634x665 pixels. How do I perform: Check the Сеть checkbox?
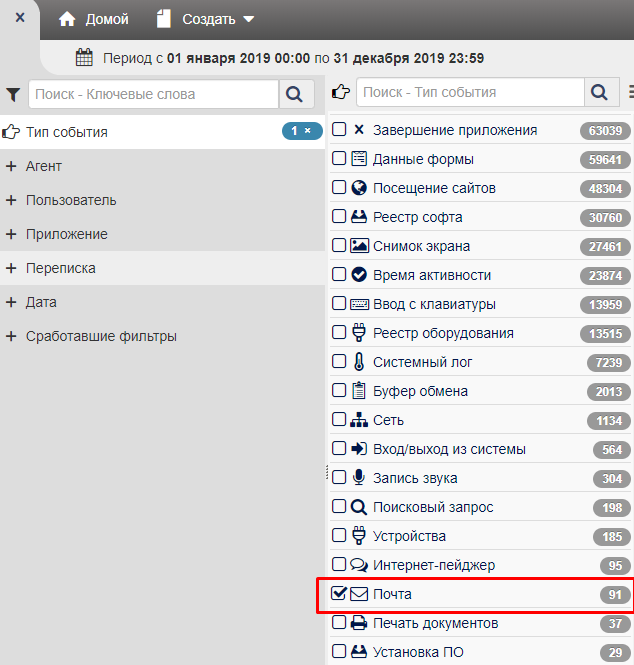339,419
